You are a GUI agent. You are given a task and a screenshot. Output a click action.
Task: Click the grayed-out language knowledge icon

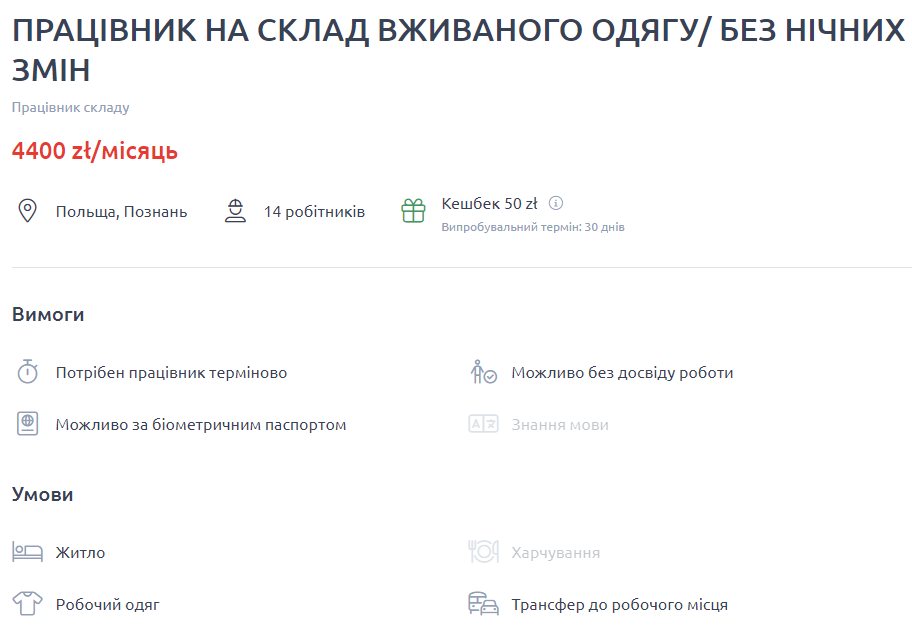(x=482, y=423)
